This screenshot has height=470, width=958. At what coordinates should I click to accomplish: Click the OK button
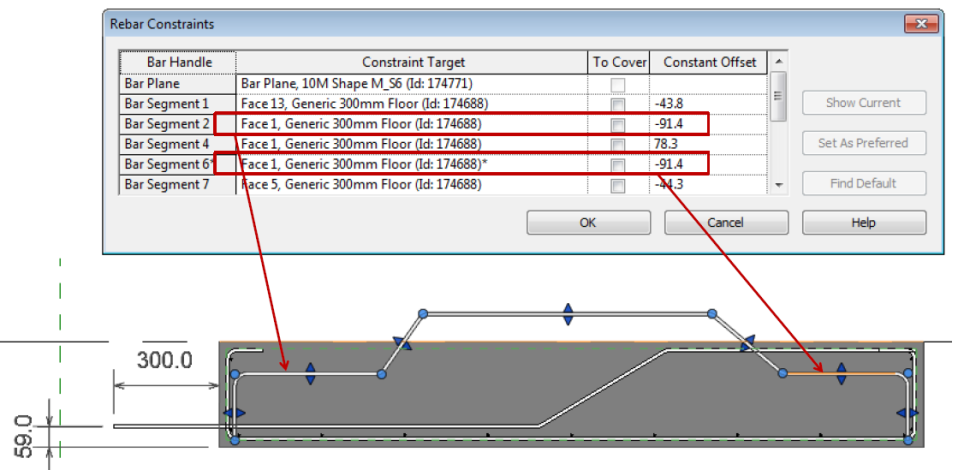(587, 222)
